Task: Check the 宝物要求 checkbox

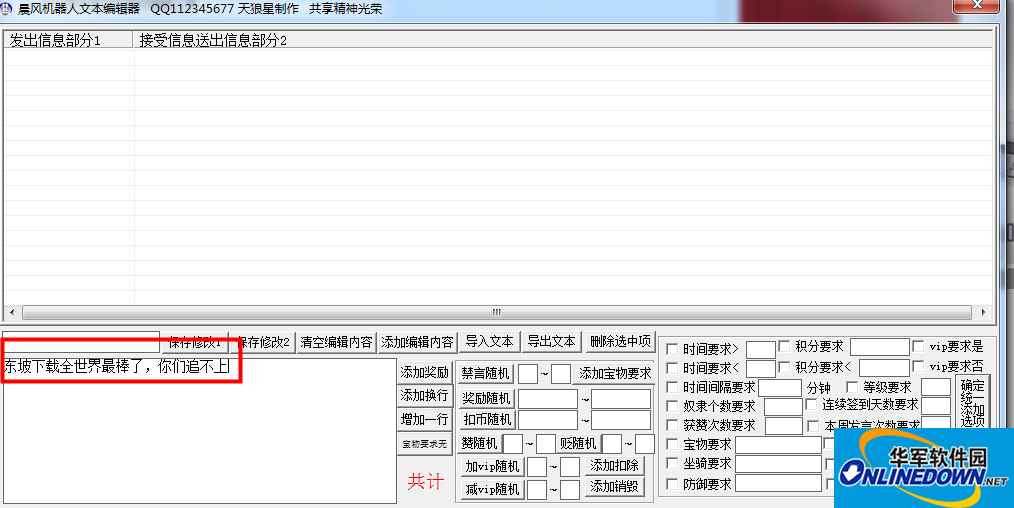Action: [x=673, y=445]
